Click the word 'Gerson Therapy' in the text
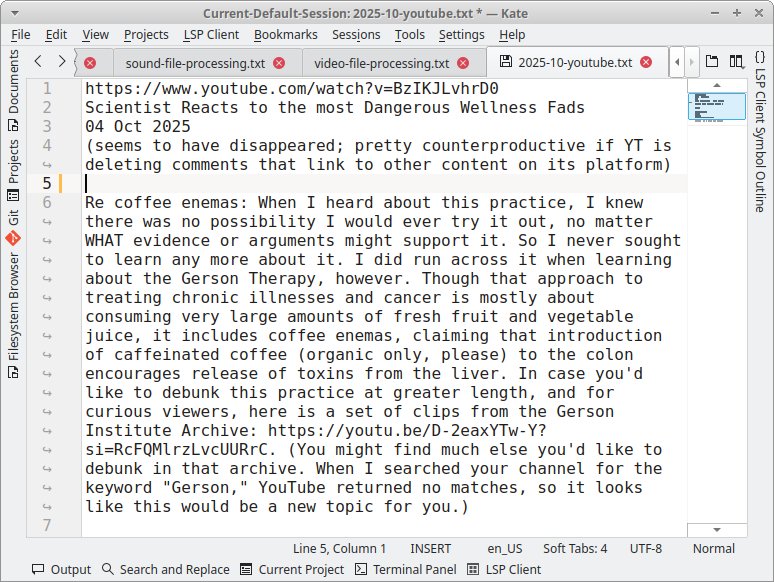 click(248, 278)
